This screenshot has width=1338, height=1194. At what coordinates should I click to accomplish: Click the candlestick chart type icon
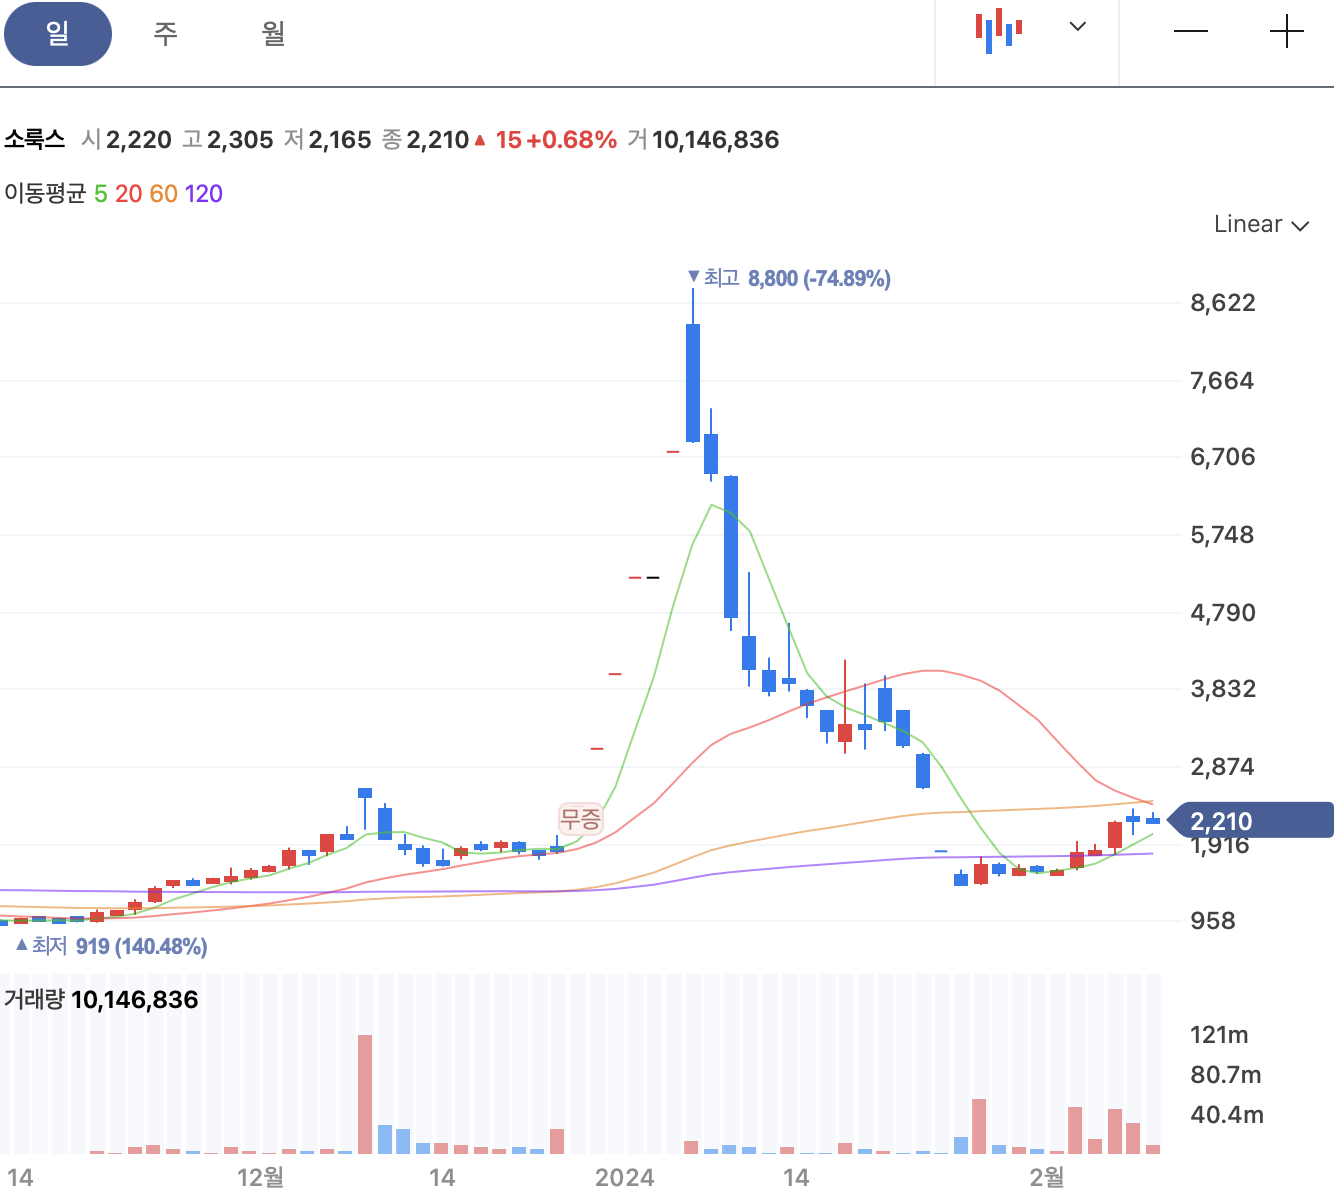(x=999, y=31)
